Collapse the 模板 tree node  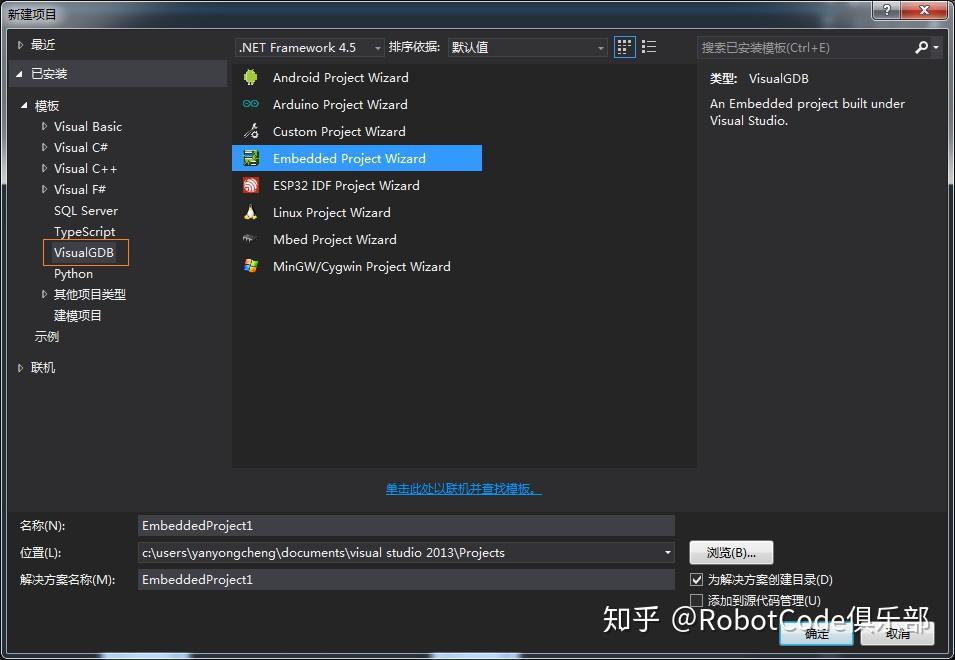[25, 105]
